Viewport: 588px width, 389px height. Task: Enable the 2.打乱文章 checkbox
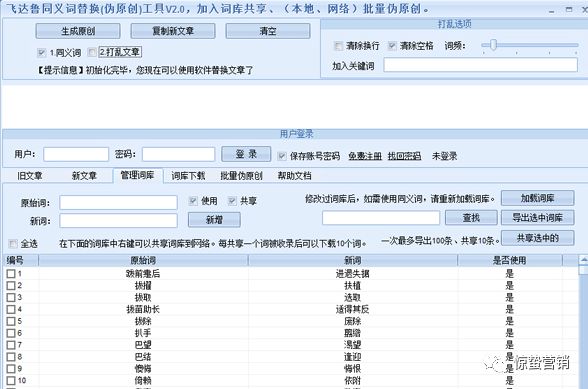click(x=92, y=52)
